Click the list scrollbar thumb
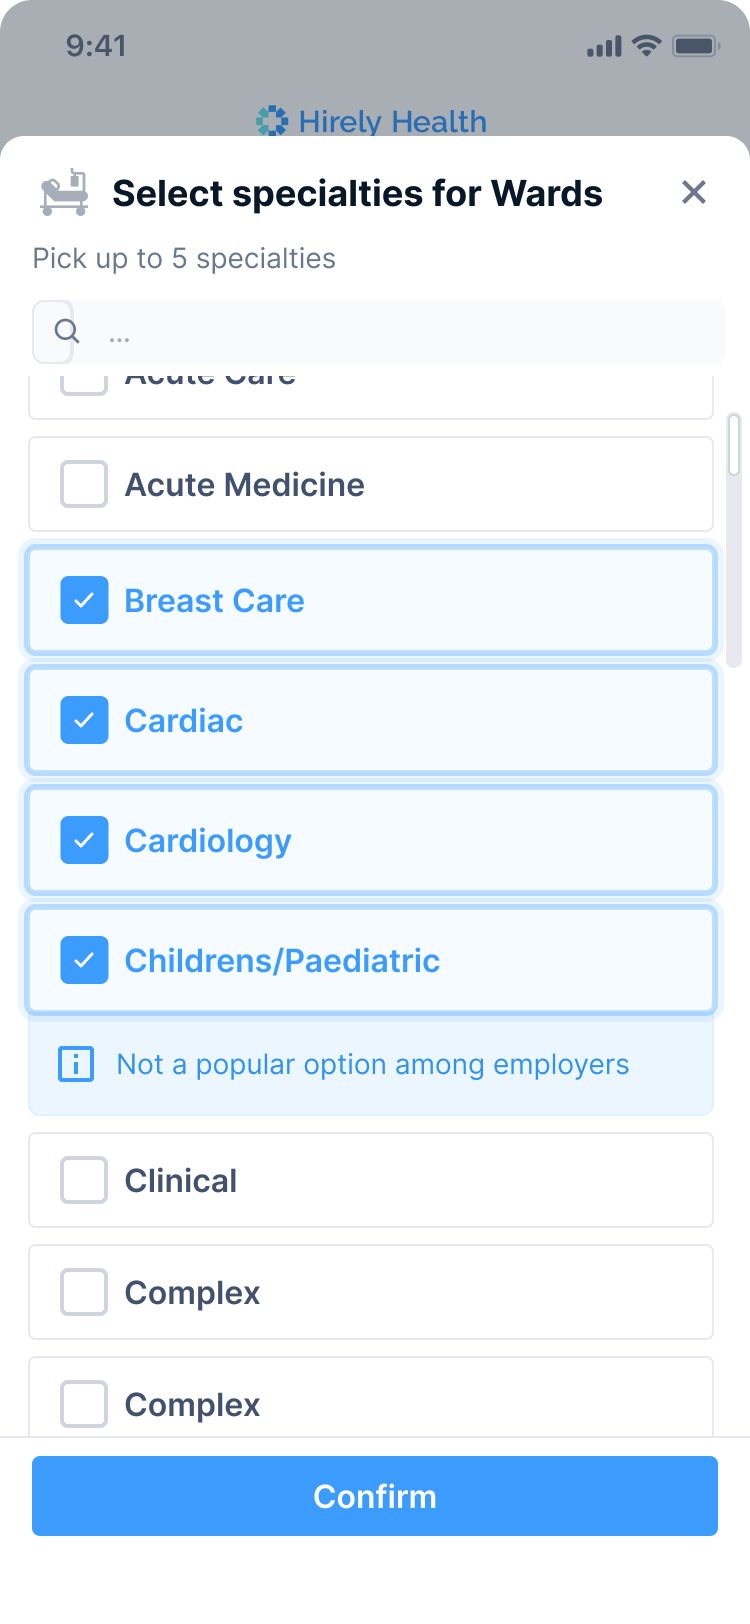Viewport: 750px width, 1624px height. (x=734, y=540)
